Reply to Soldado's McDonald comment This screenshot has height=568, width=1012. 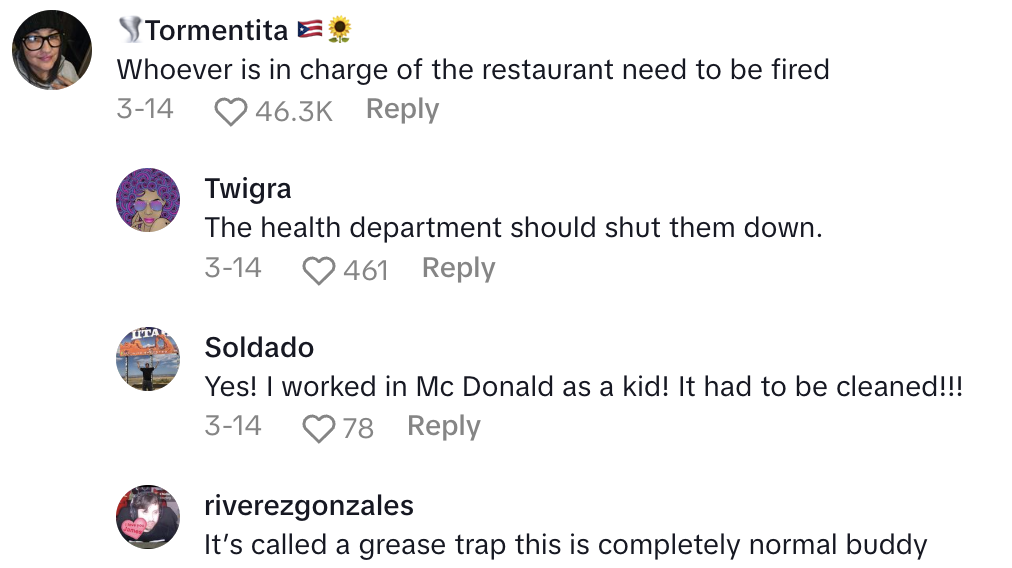(x=443, y=427)
